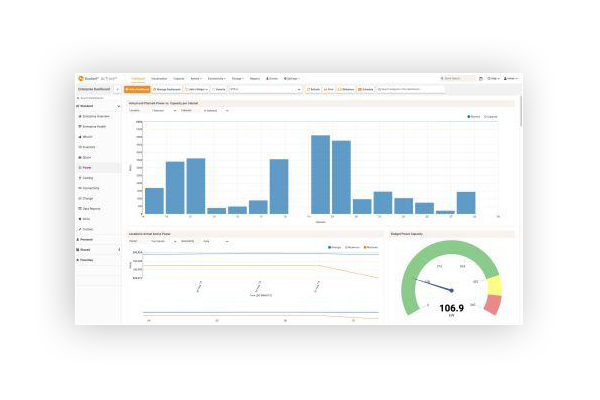The image size is (600, 400).
Task: Open the Settings gear menu
Action: click(x=292, y=78)
